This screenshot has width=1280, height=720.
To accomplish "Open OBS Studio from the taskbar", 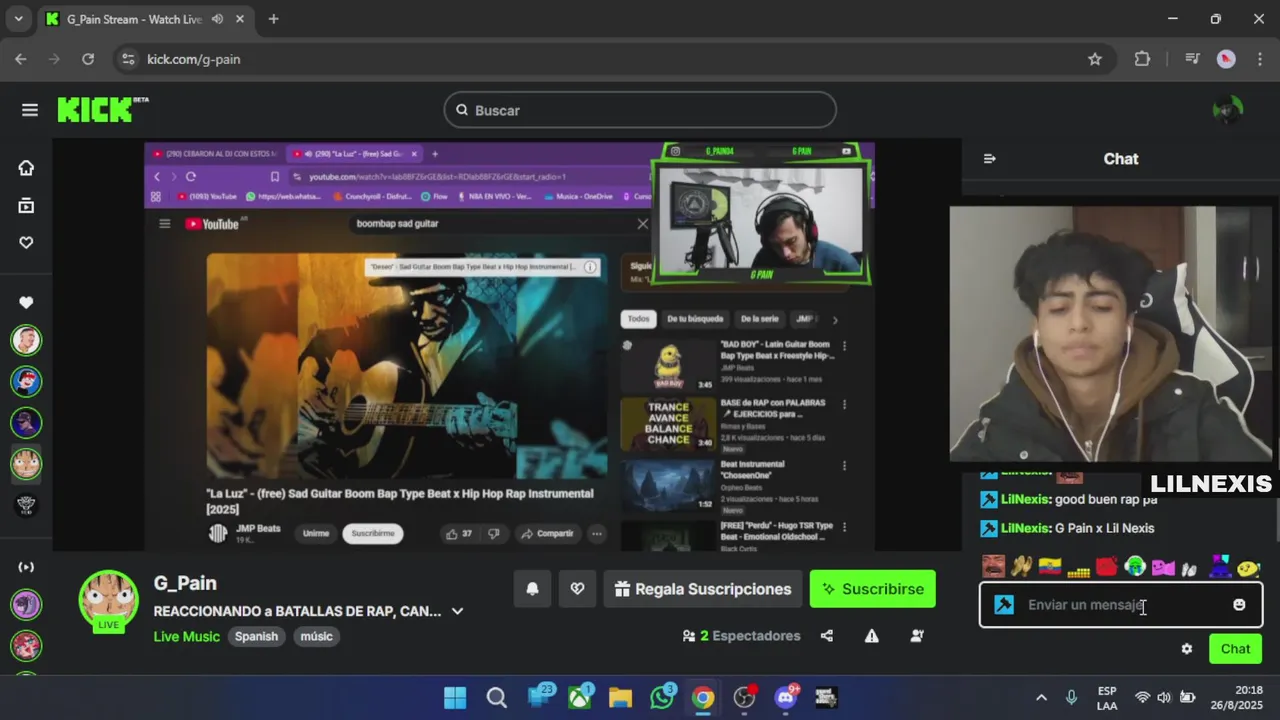I will [x=744, y=697].
